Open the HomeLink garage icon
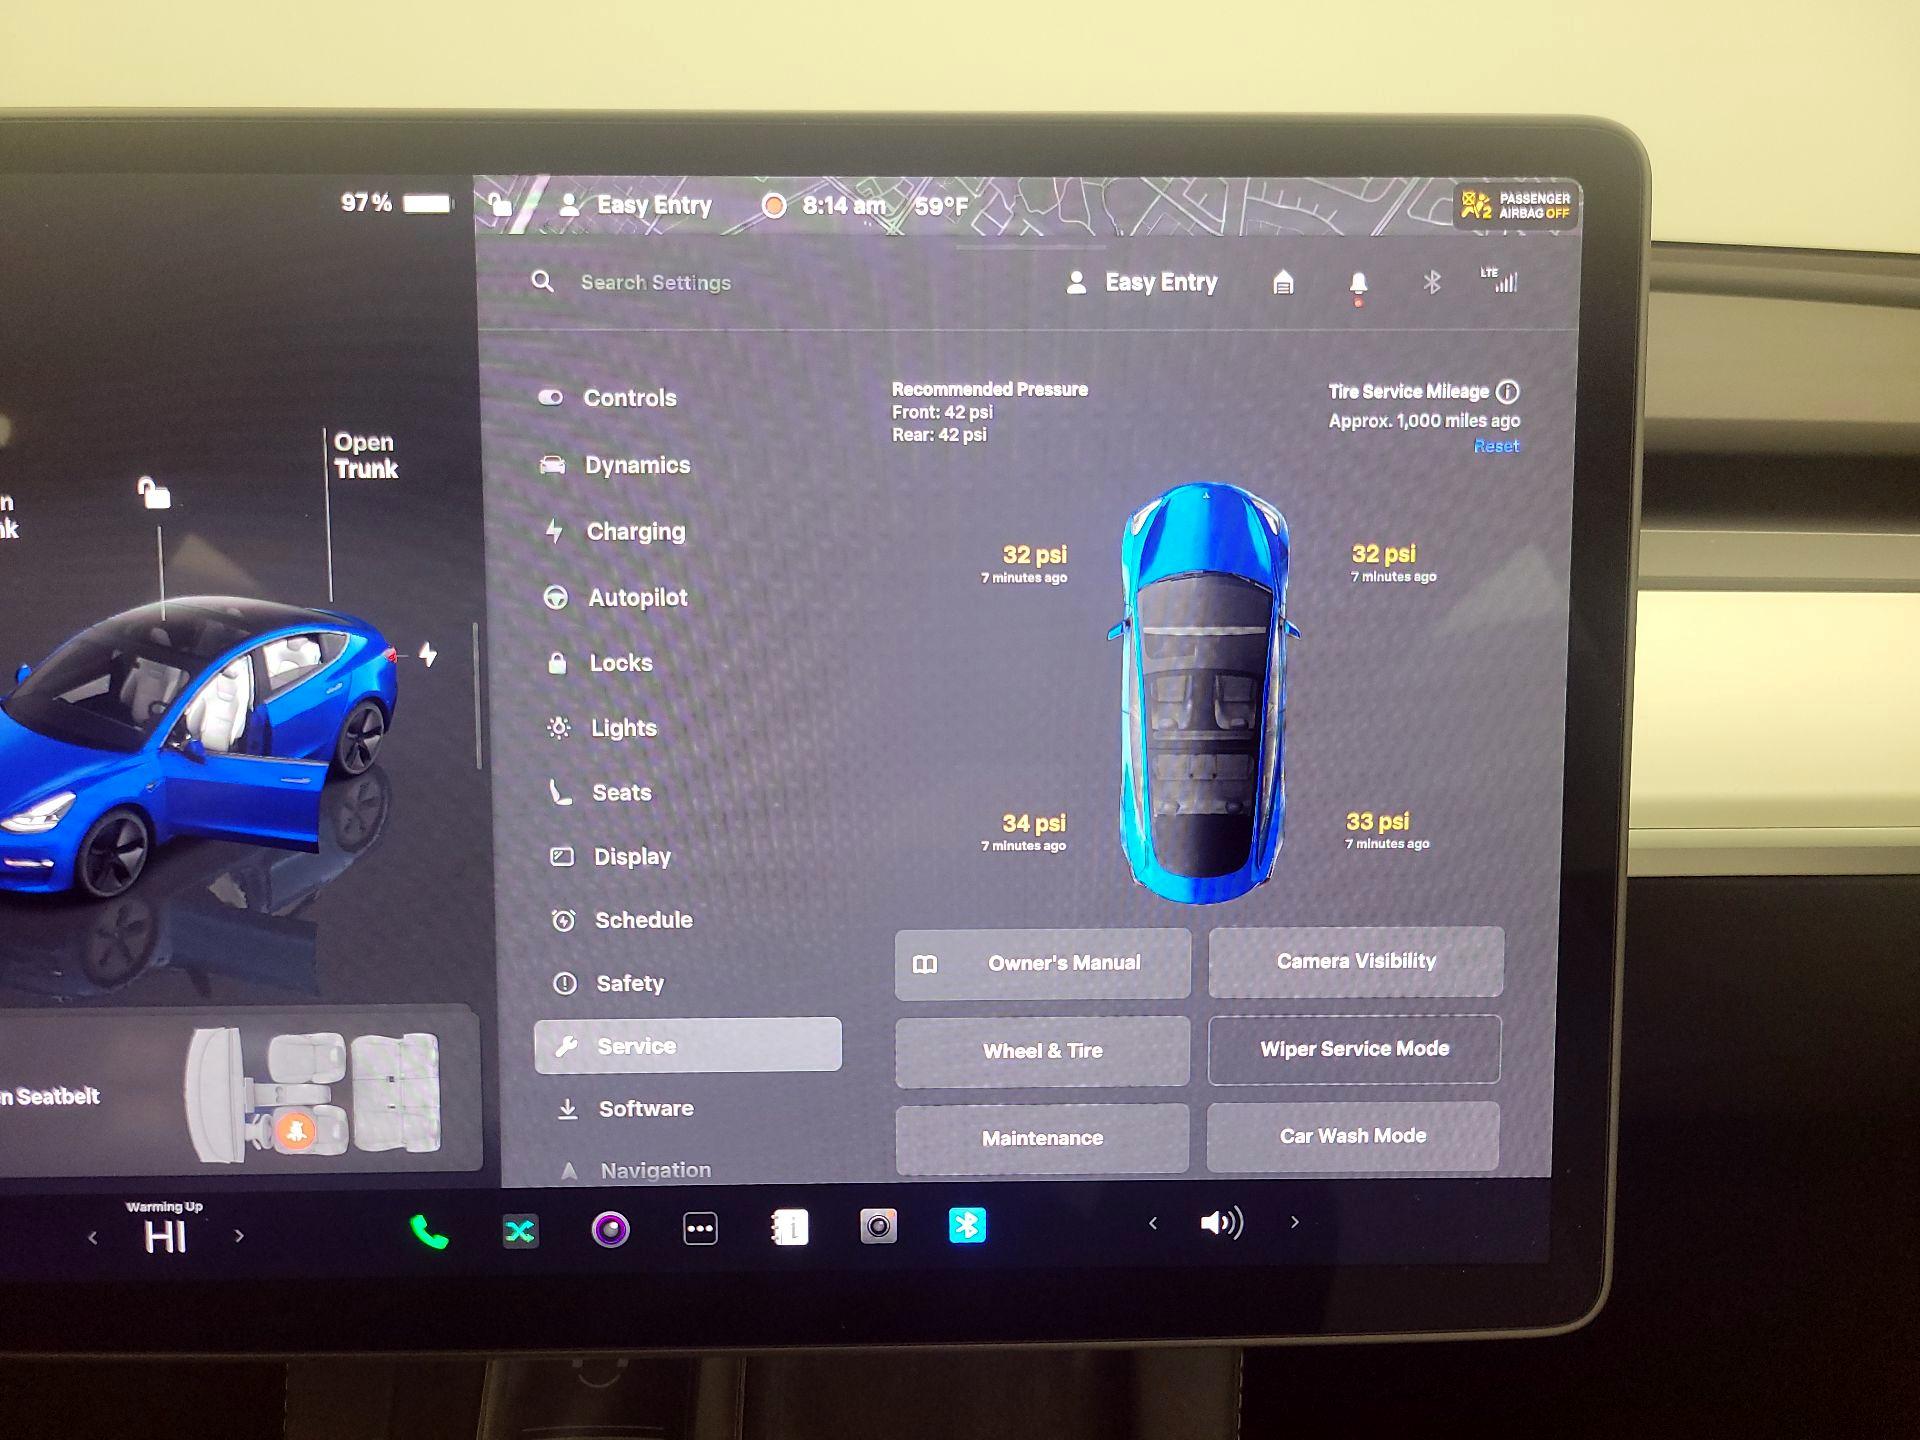The height and width of the screenshot is (1440, 1920). tap(1283, 283)
